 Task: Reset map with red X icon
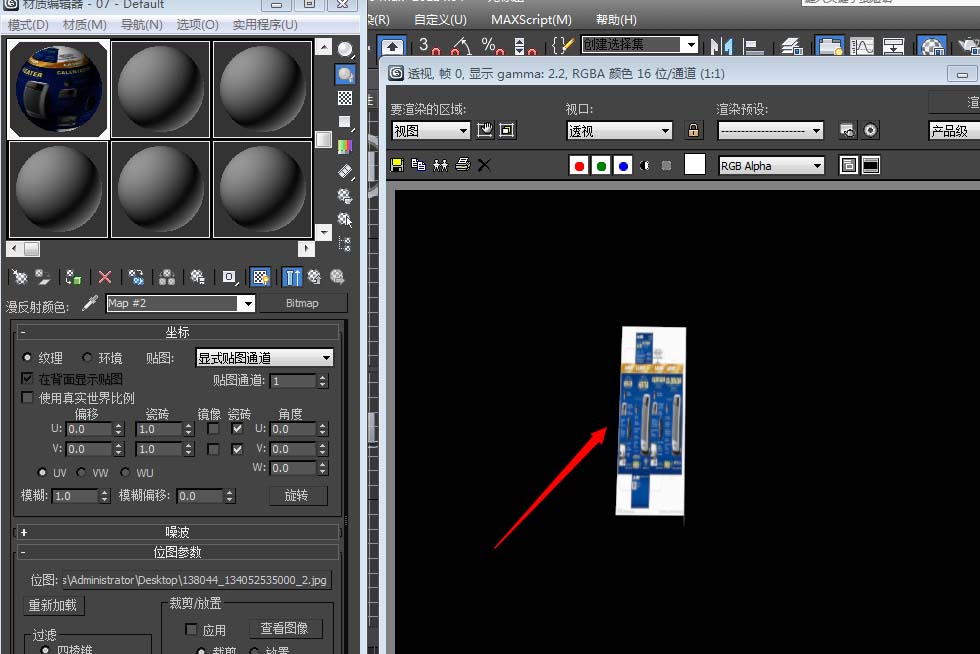(x=105, y=277)
